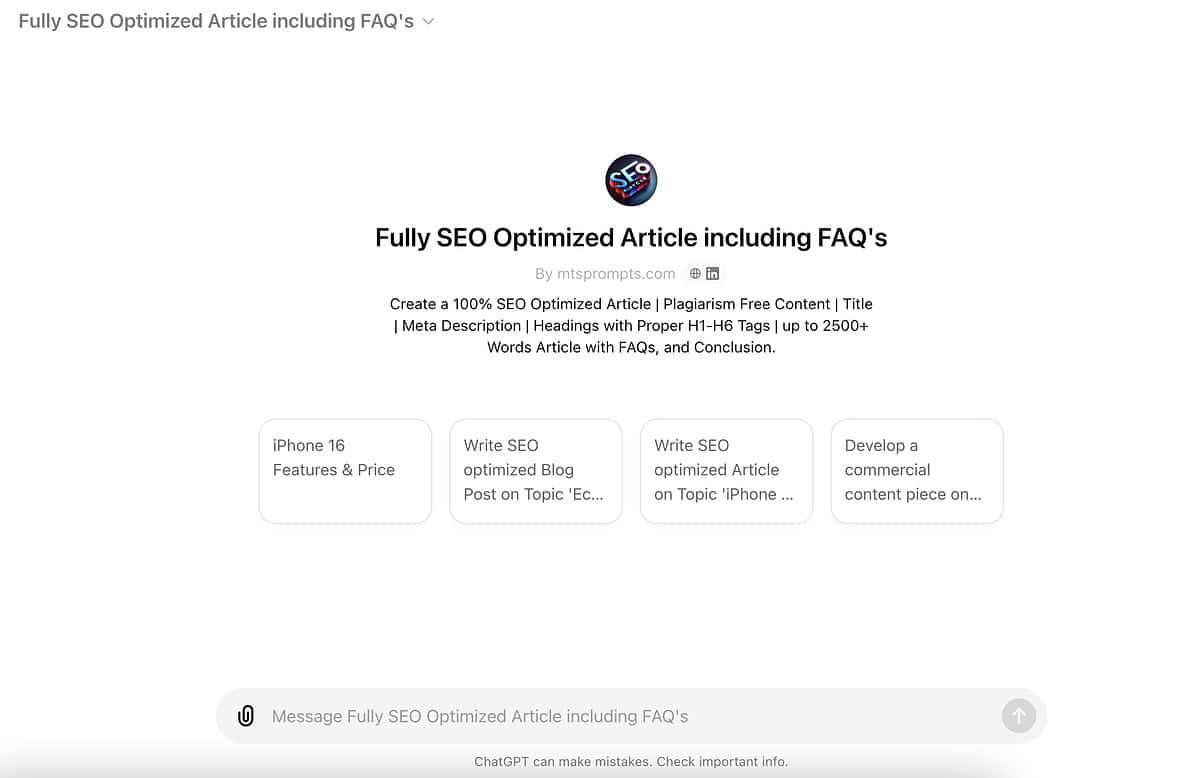Pick the 'Write SEO optimized Article' suggestion card

pos(726,470)
